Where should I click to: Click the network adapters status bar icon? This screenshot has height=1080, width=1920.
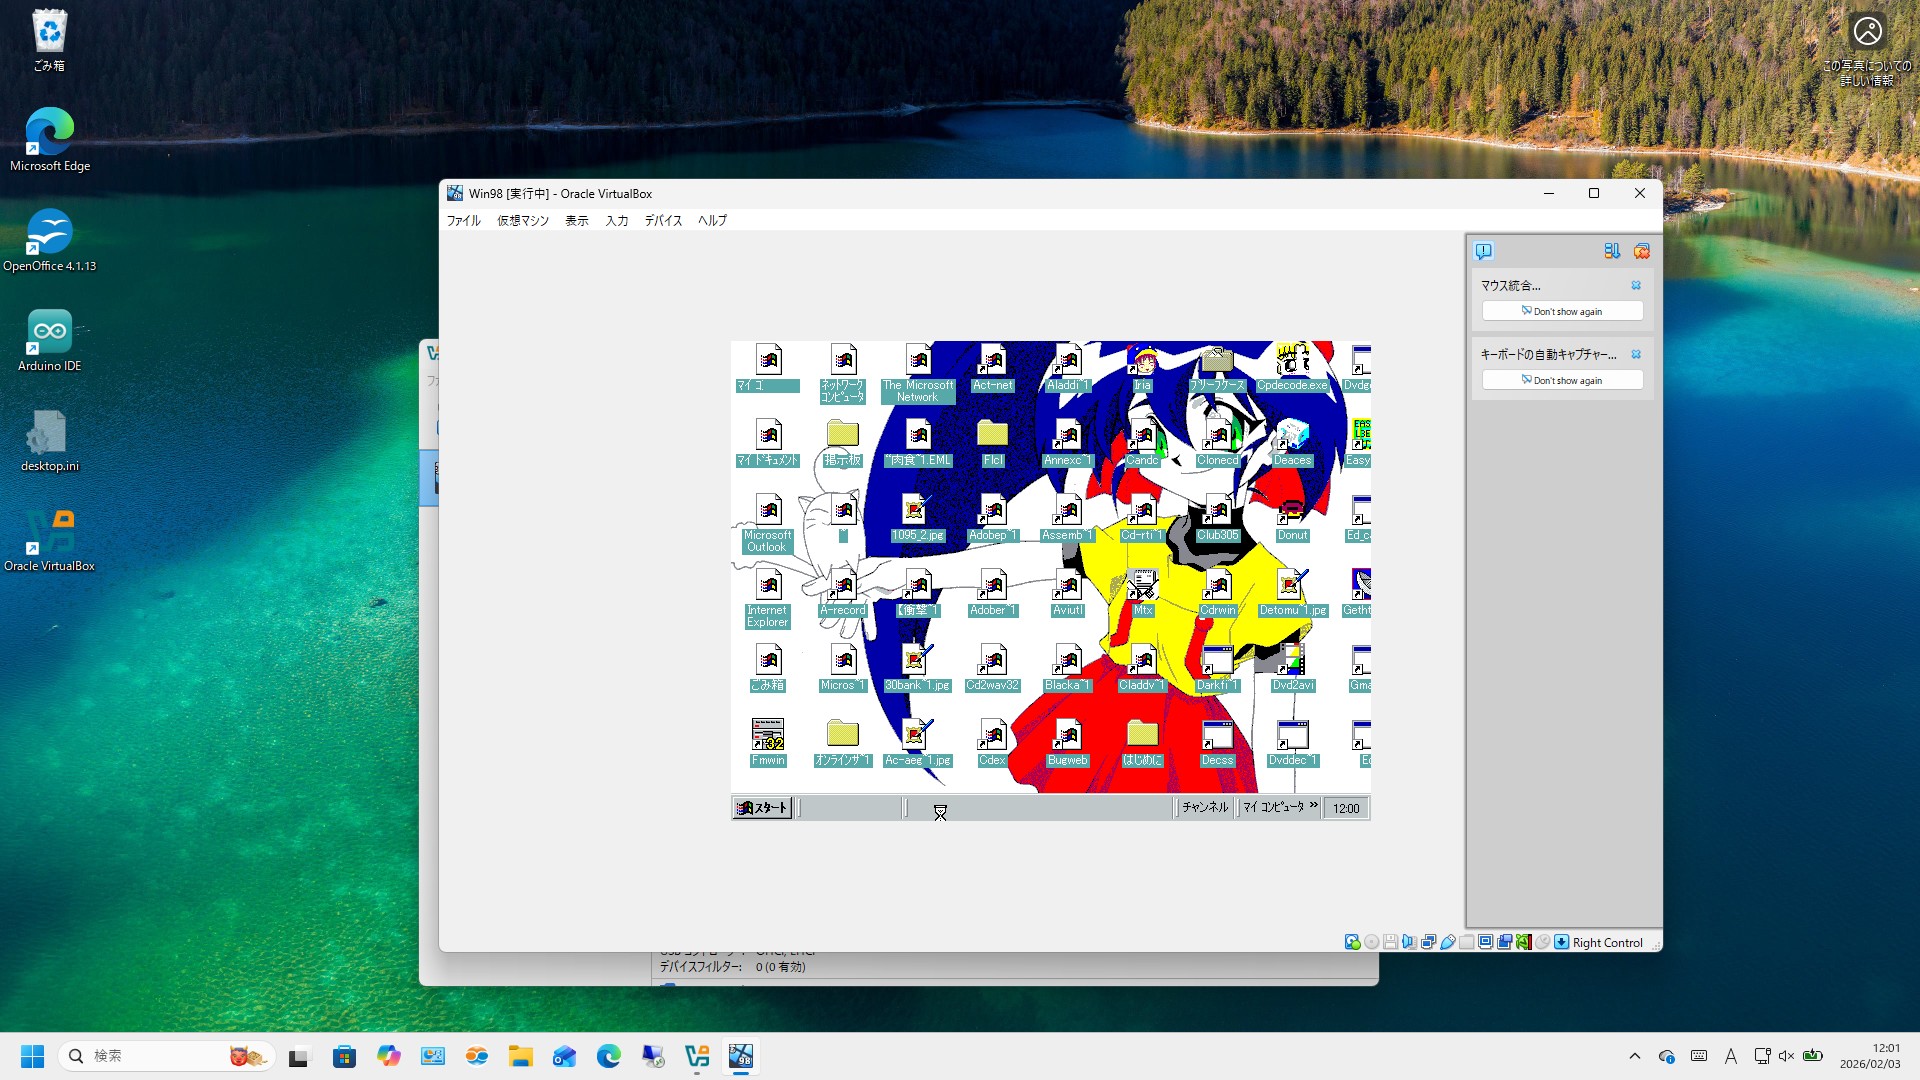point(1428,942)
